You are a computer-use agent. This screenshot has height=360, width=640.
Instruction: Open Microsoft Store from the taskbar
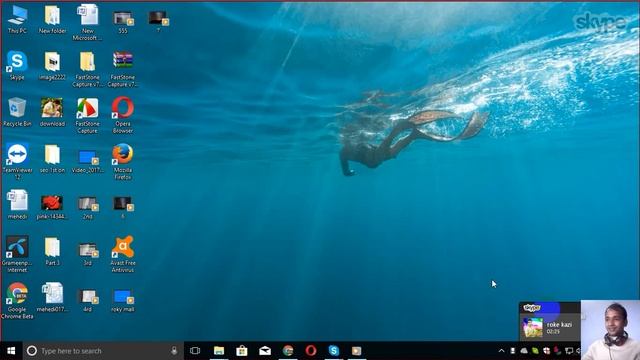click(x=242, y=351)
